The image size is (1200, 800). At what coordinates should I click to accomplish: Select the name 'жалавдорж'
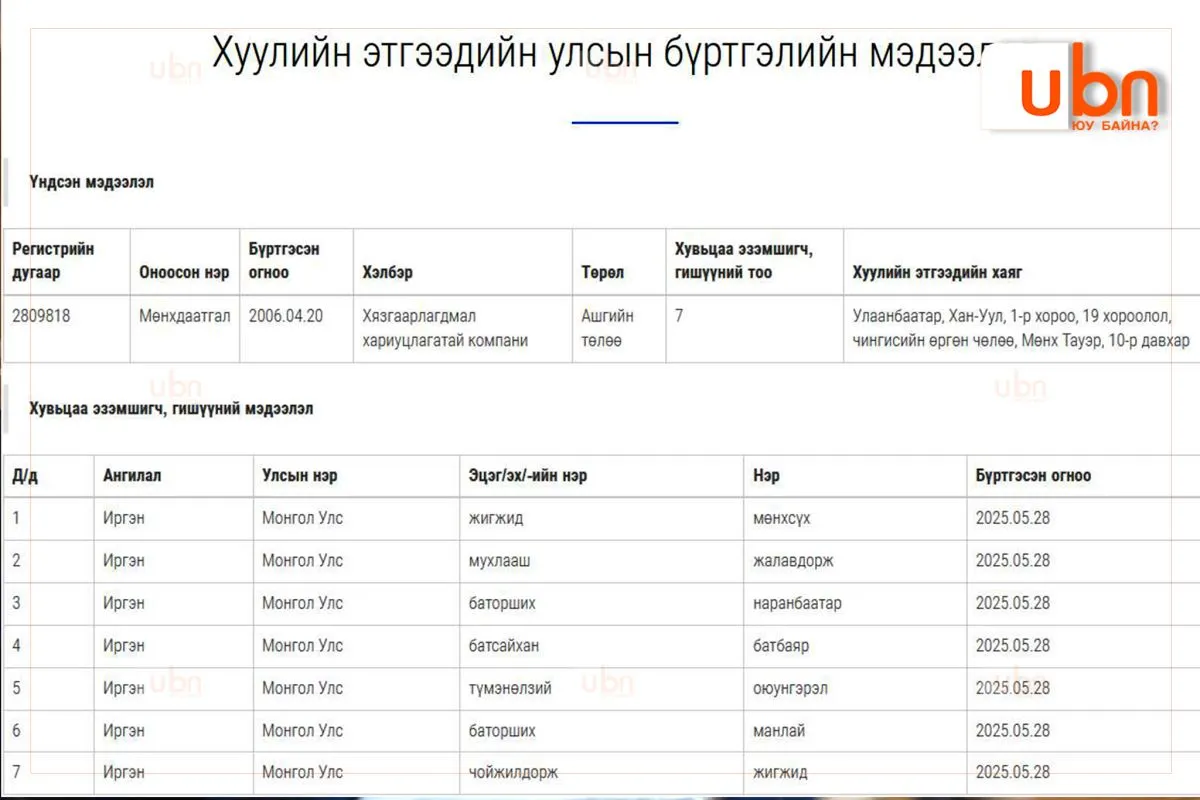coord(793,561)
